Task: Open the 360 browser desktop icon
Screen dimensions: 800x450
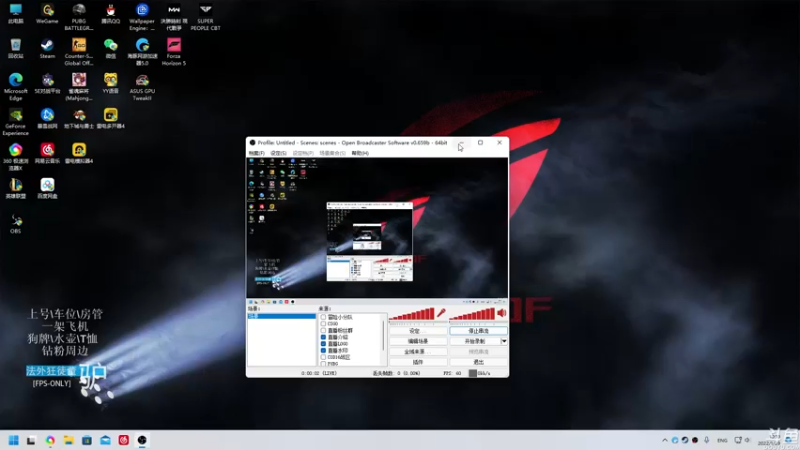Action: (x=15, y=157)
